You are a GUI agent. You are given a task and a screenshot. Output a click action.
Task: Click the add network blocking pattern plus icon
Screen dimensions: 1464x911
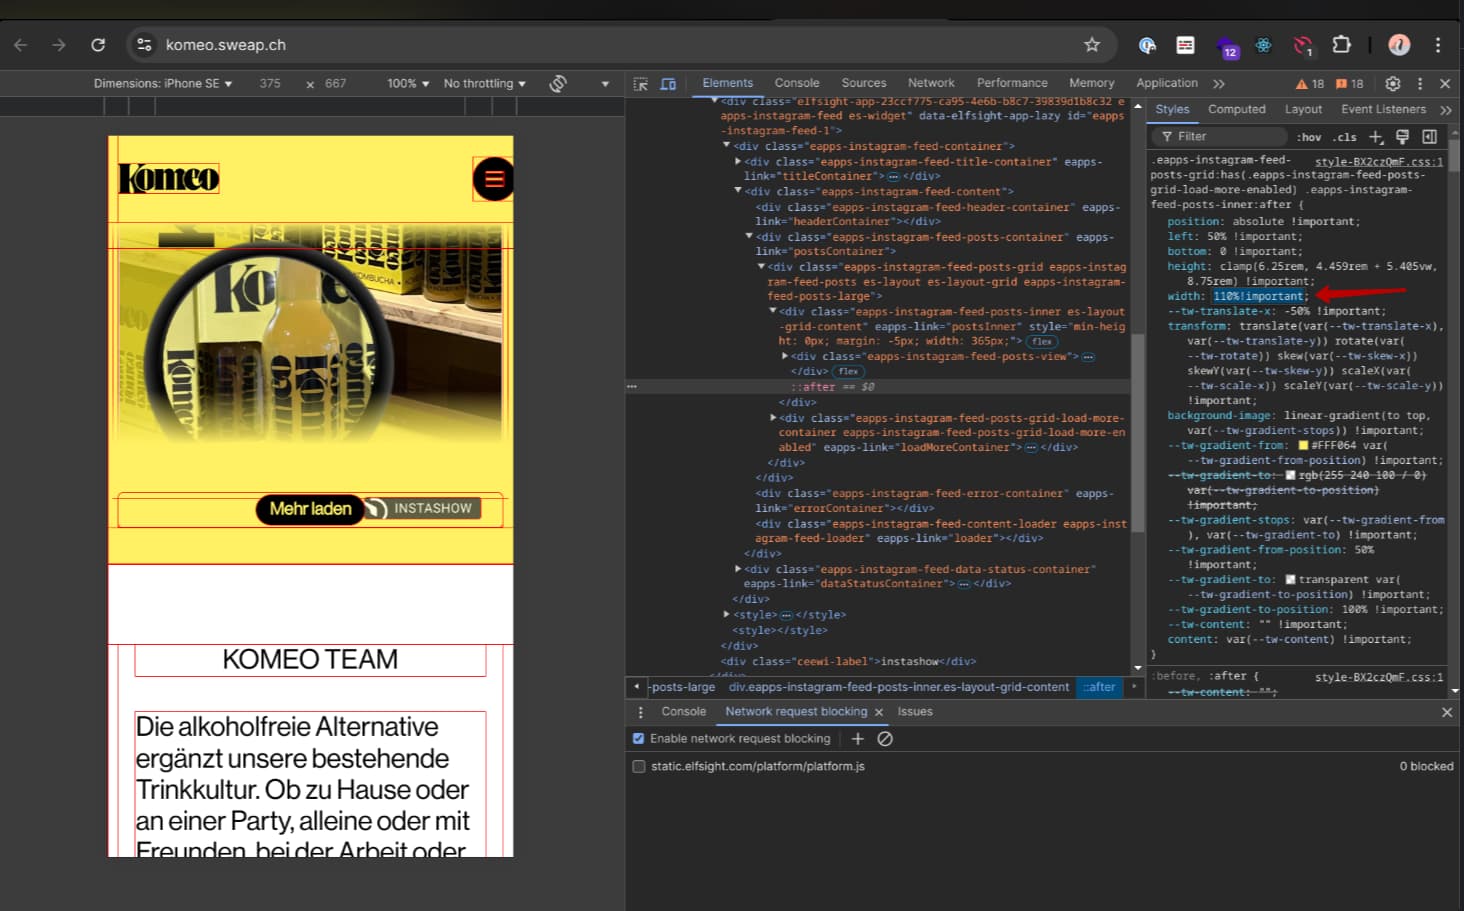click(x=857, y=739)
